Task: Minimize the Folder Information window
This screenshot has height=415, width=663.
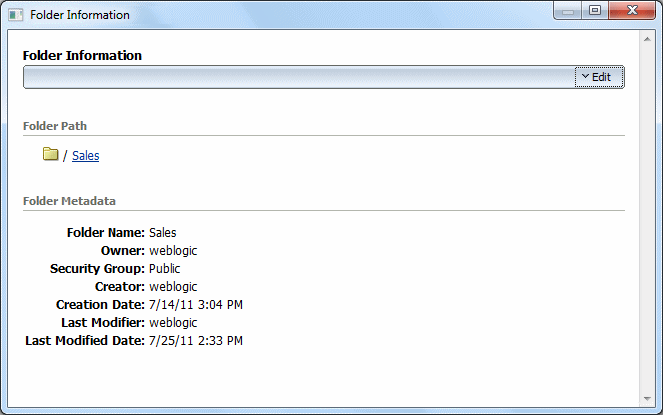Action: 567,11
